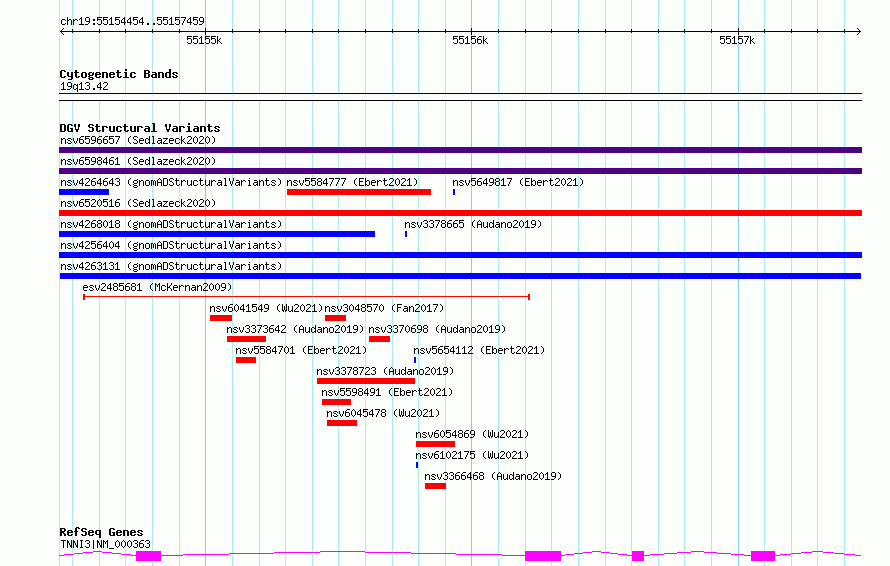Click the nsv4256404 gnomAD blue bar
890x566 pixels.
pyautogui.click(x=460, y=255)
